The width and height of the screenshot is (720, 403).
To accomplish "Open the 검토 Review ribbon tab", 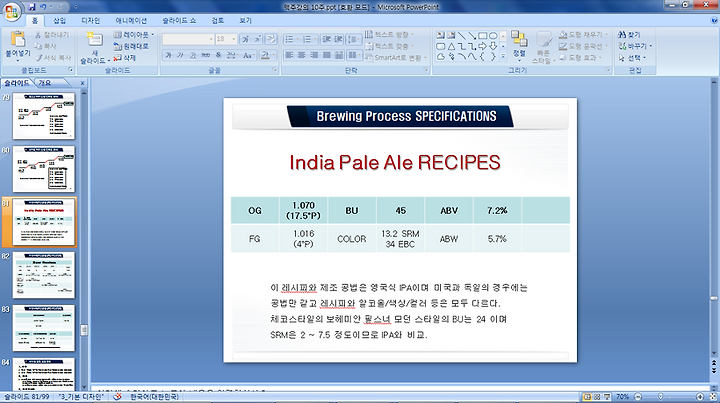I will [x=218, y=21].
